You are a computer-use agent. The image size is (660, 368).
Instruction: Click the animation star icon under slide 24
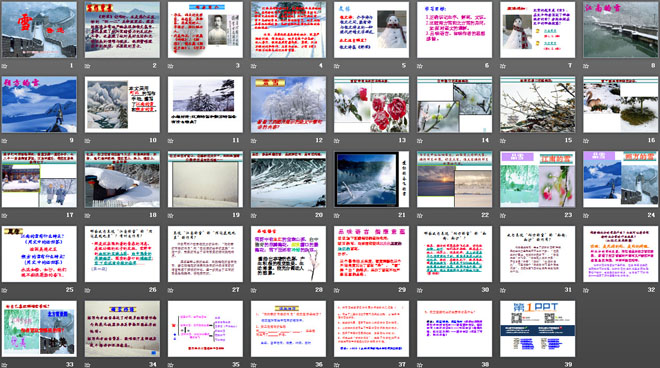[586, 216]
